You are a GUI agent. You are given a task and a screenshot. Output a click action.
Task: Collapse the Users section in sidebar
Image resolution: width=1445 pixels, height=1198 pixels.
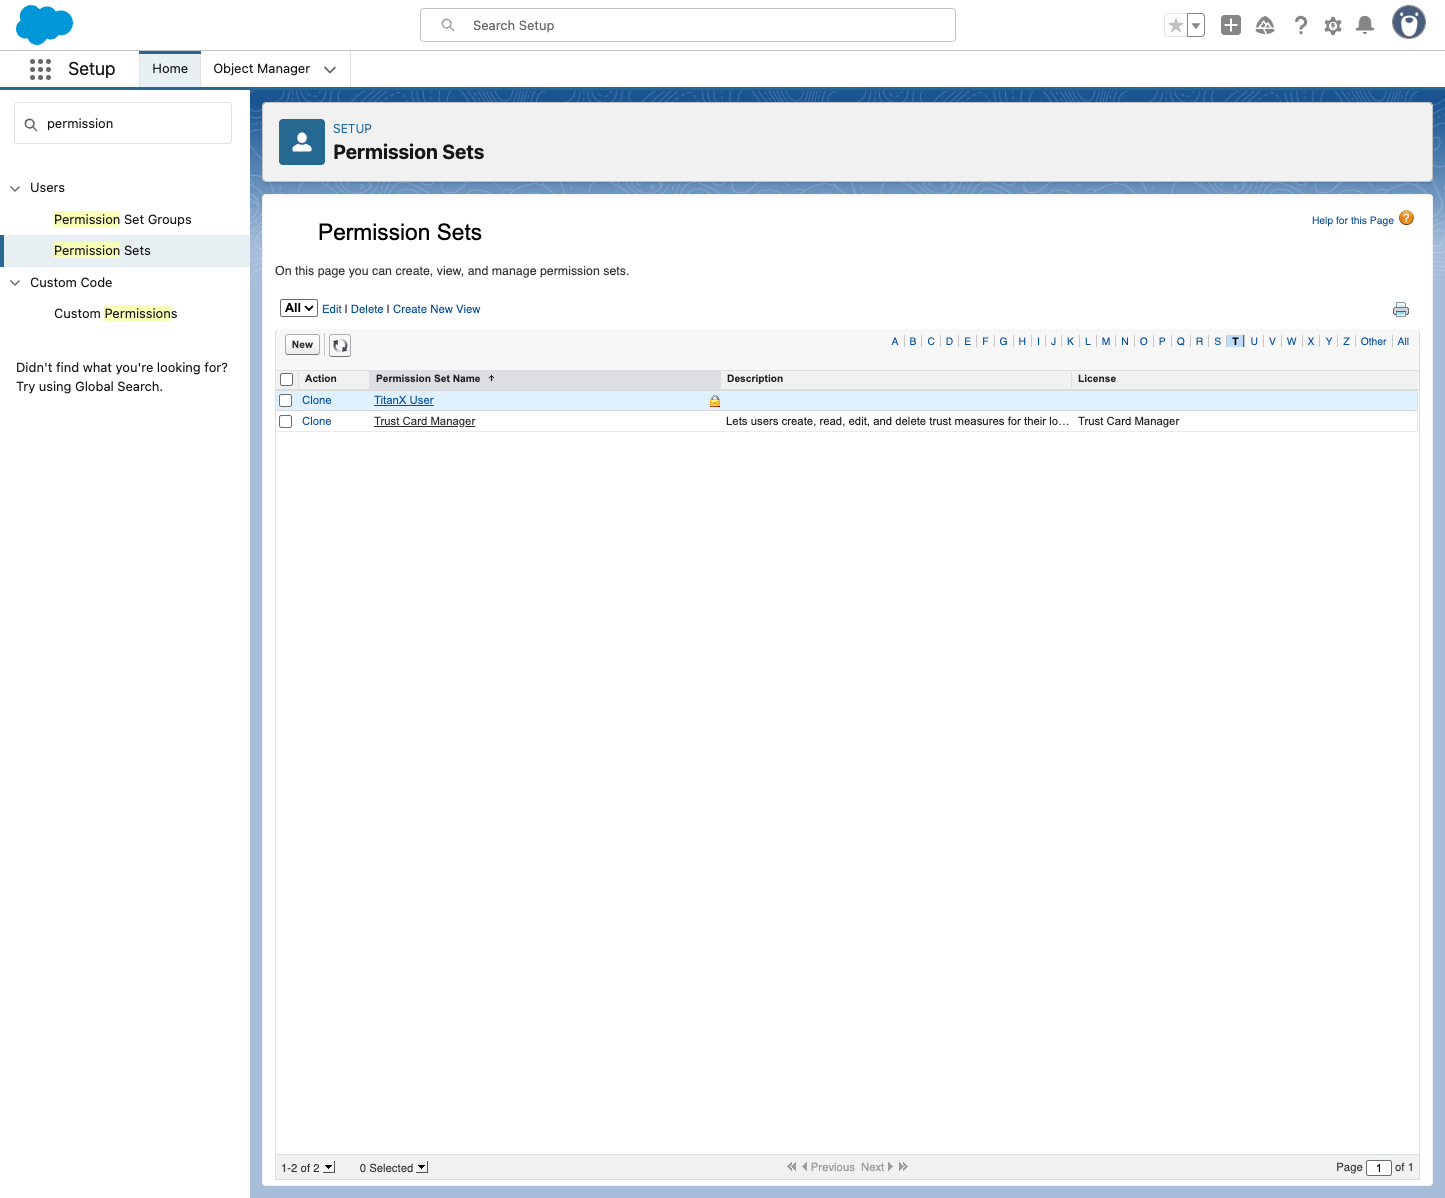point(15,188)
